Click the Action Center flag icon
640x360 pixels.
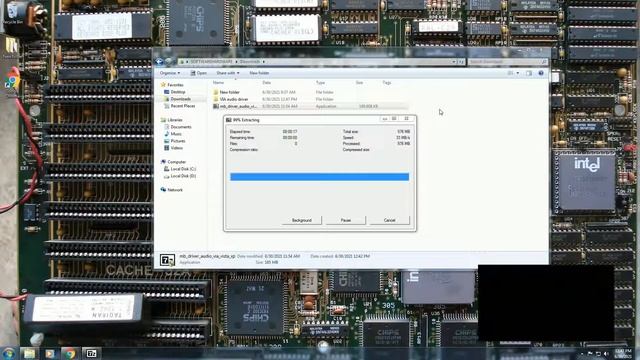point(590,353)
